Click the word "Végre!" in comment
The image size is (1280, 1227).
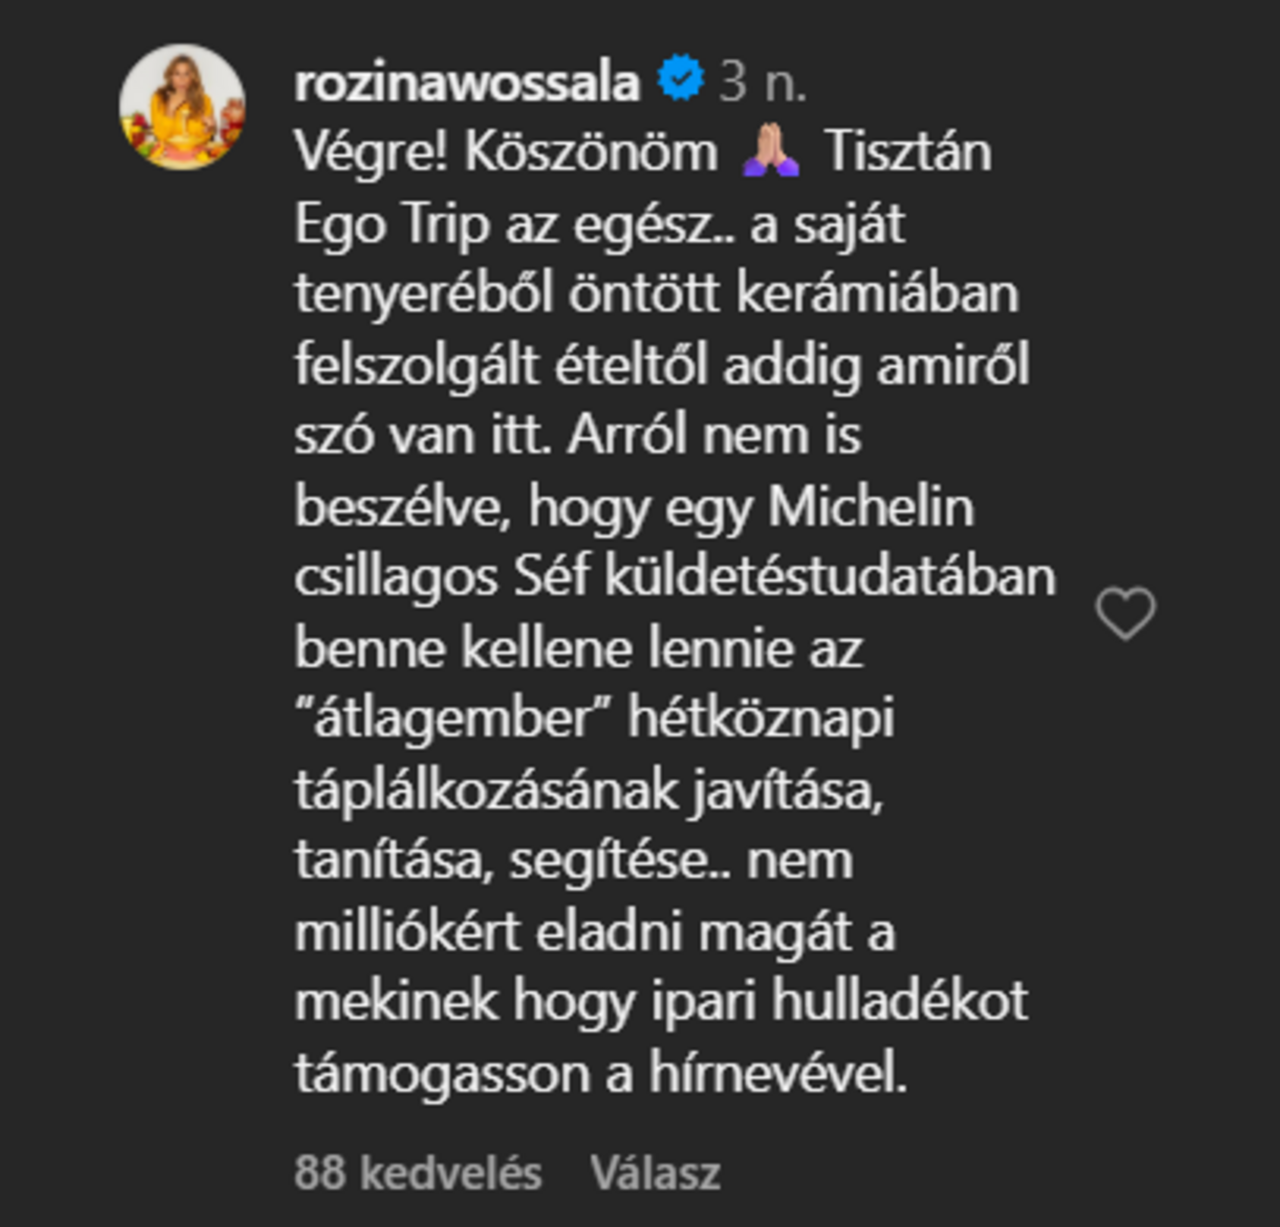click(369, 153)
